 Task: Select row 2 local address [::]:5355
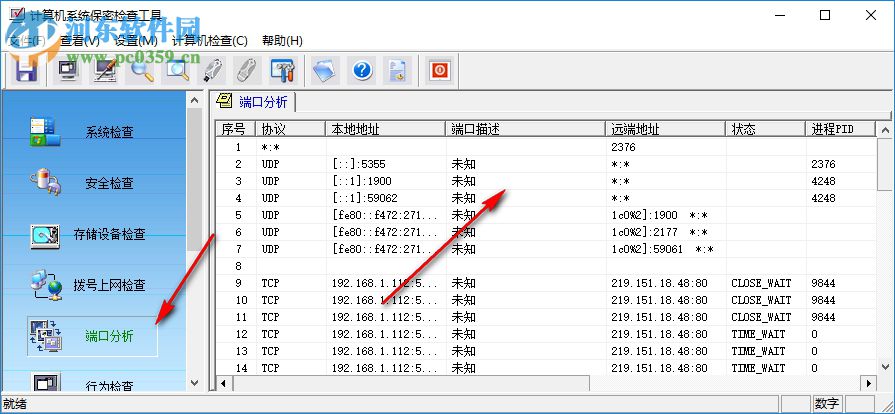click(x=359, y=164)
